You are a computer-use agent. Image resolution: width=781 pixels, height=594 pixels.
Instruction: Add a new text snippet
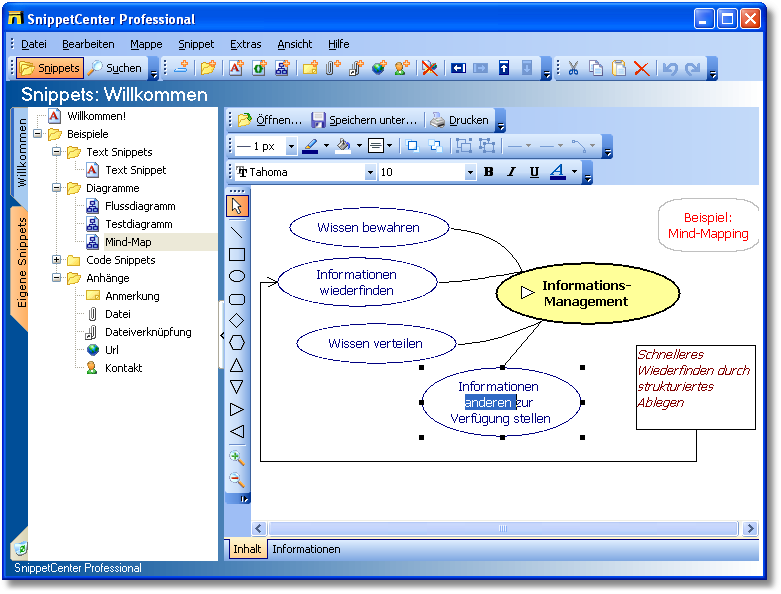pos(236,68)
